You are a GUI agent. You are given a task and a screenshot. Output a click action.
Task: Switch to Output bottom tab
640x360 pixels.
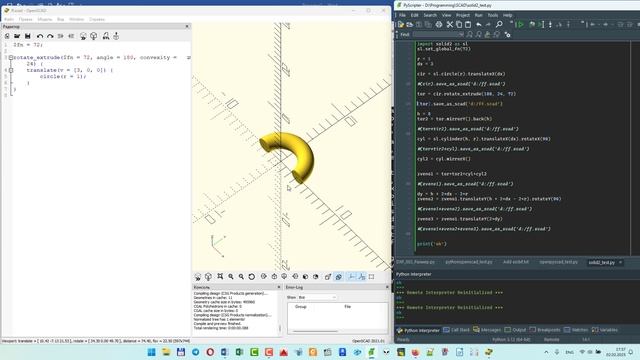click(x=516, y=330)
